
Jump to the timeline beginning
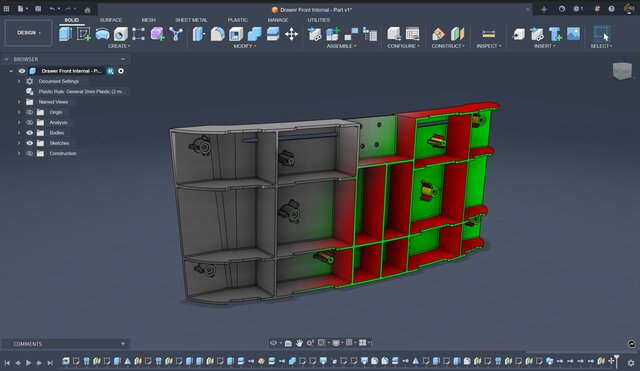pos(7,362)
